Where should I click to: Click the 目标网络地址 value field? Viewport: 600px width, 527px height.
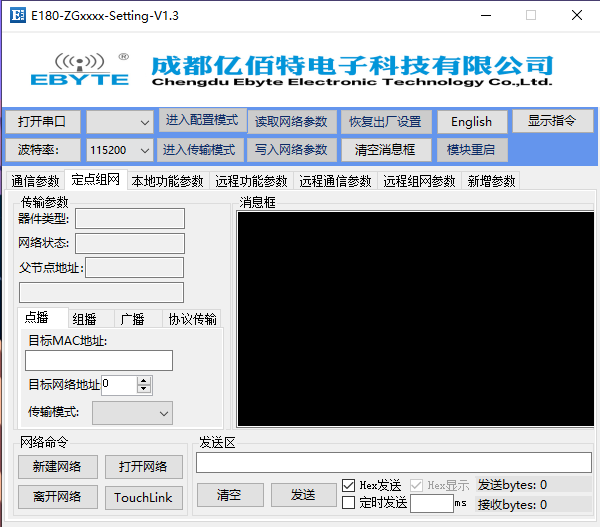(119, 385)
